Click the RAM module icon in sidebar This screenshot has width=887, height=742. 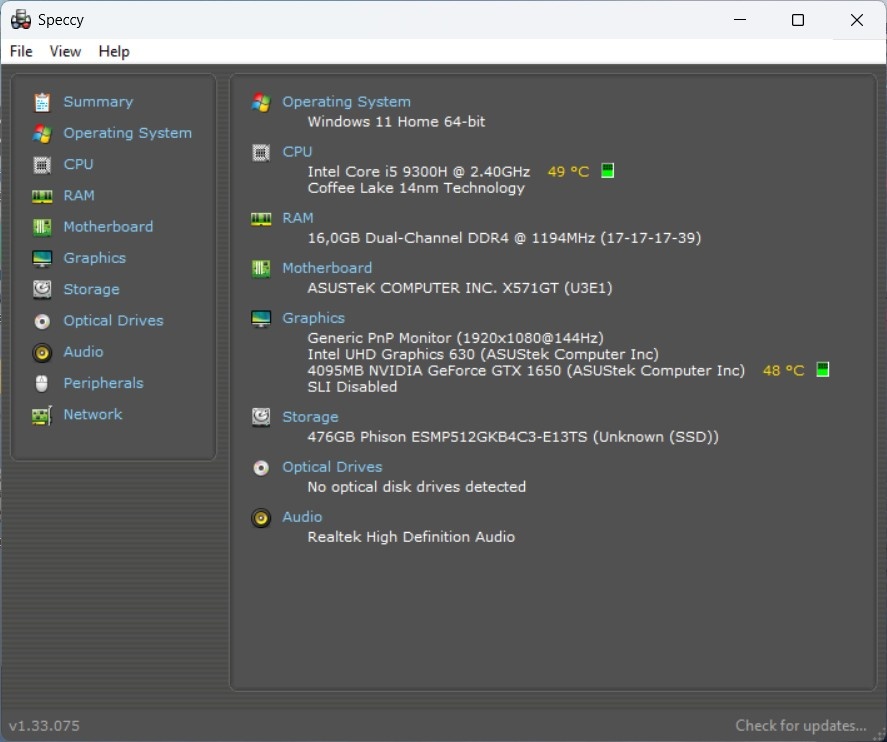click(42, 196)
